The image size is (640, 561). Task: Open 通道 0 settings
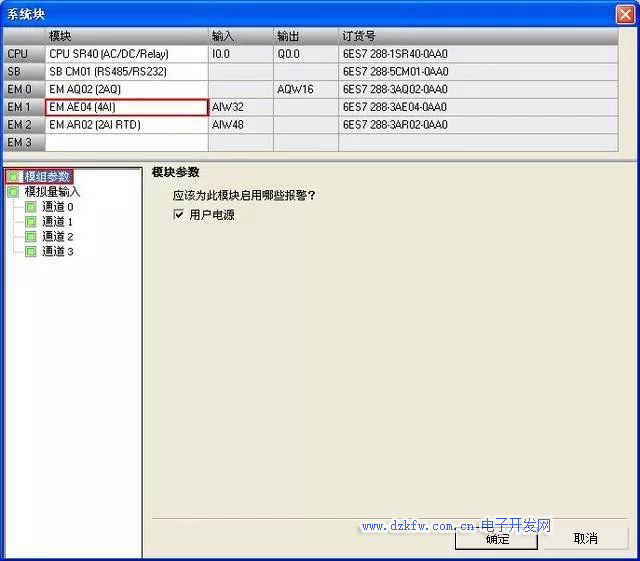click(57, 207)
